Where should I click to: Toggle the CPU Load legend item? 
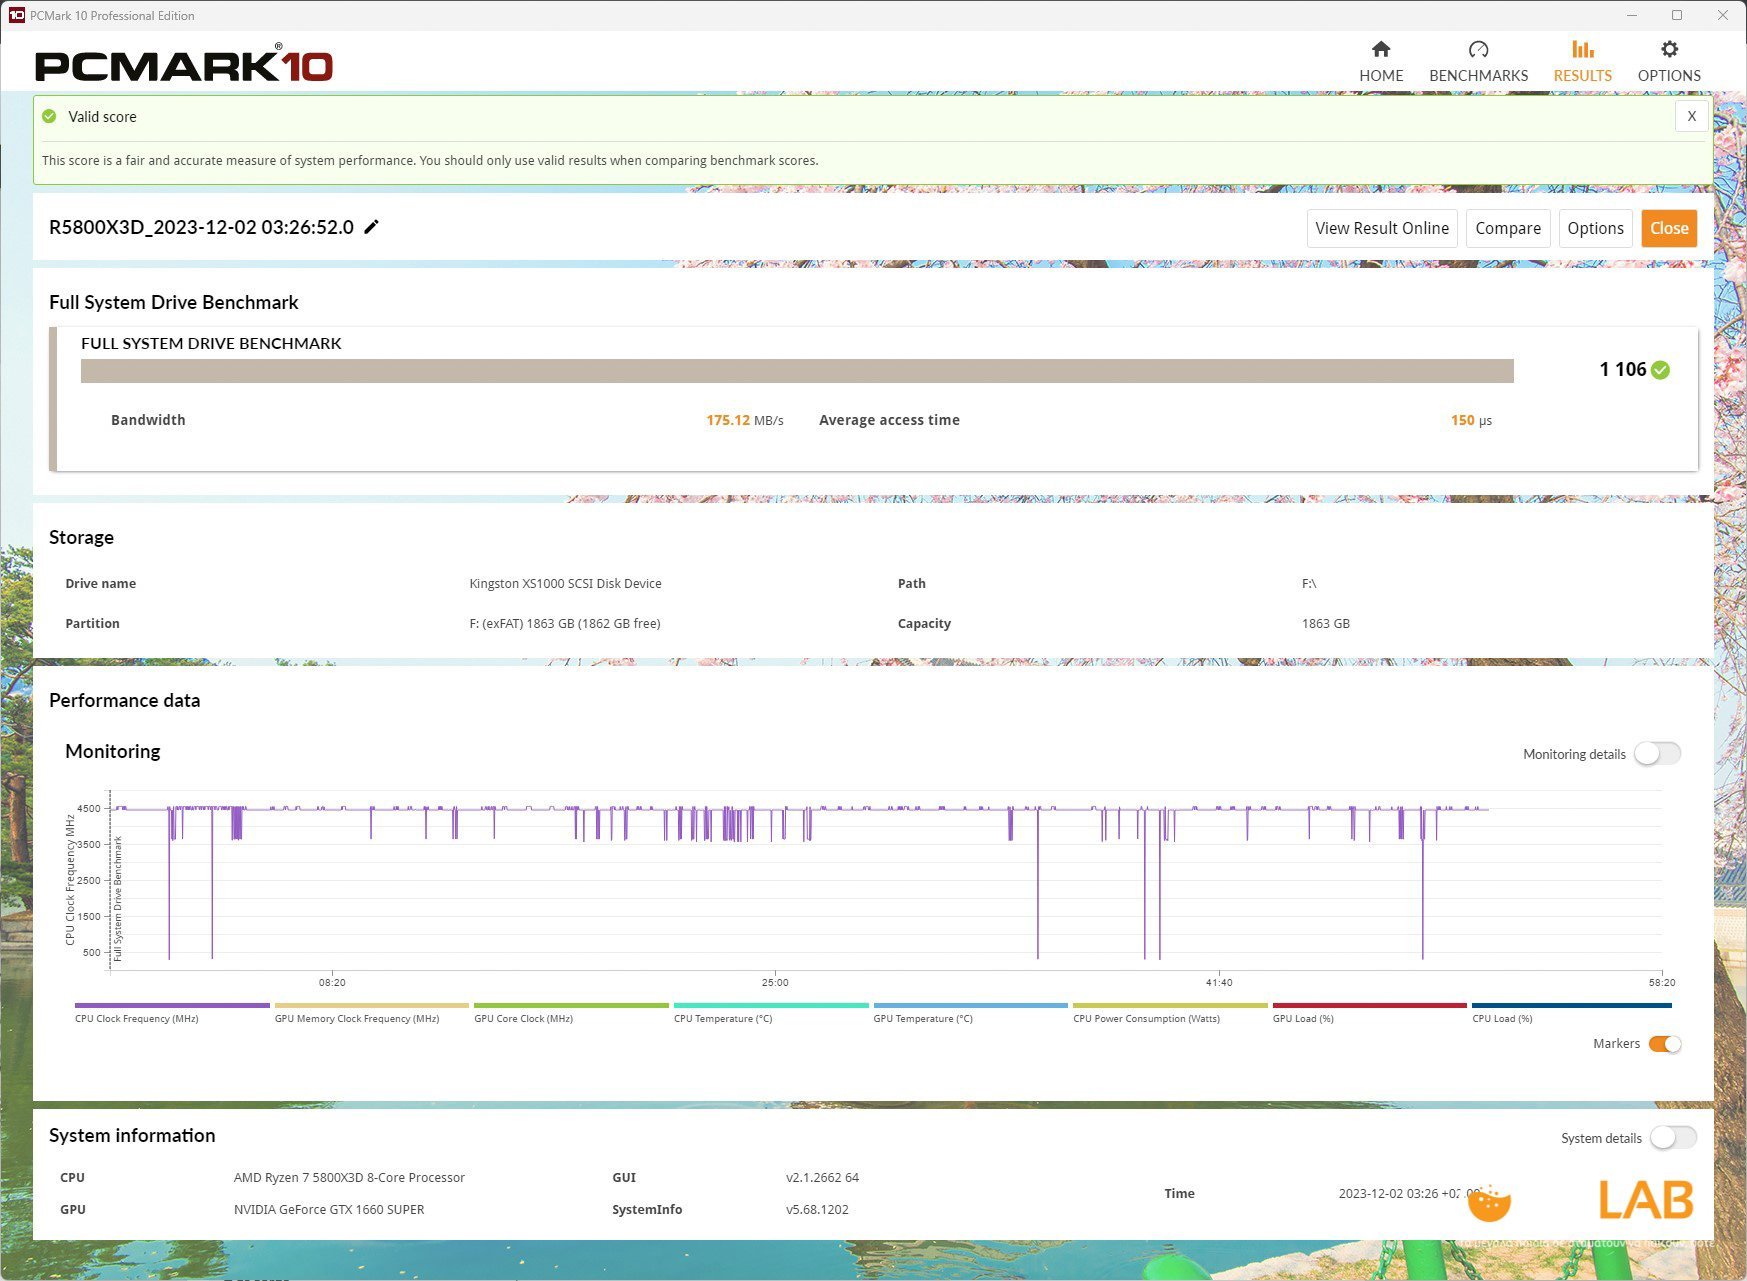click(1571, 1012)
